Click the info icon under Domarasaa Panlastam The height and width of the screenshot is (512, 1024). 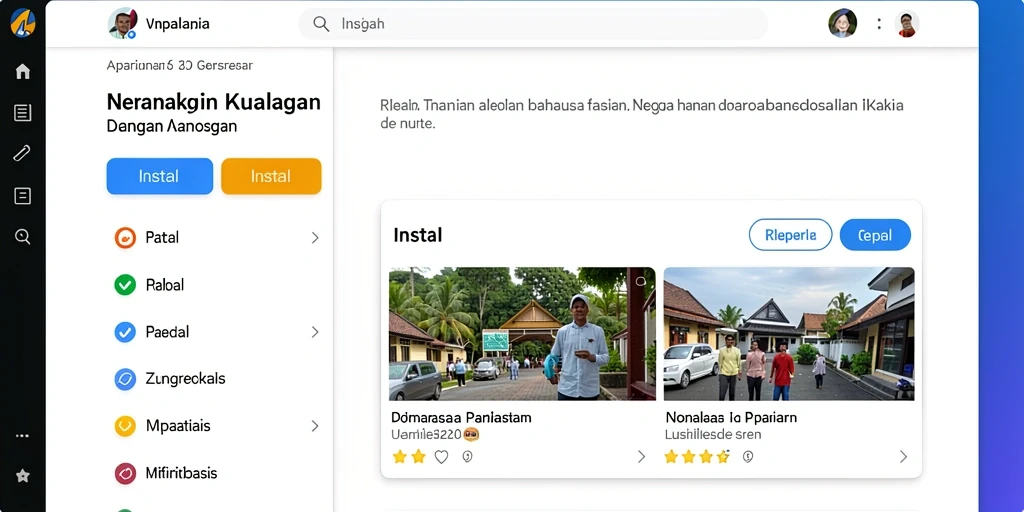click(467, 457)
